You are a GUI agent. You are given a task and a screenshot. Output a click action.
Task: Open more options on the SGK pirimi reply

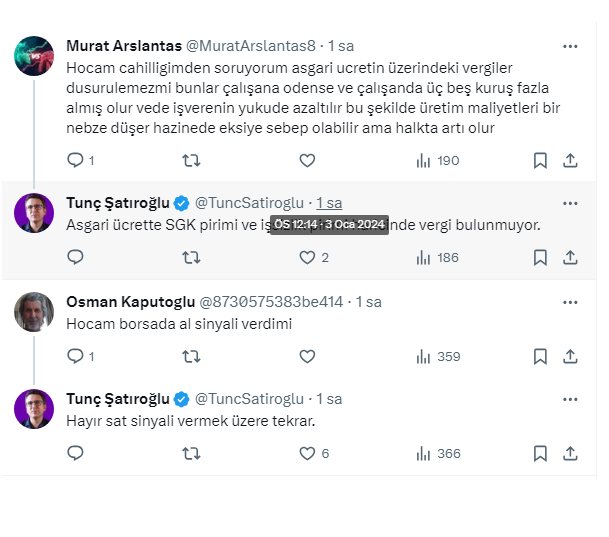570,203
